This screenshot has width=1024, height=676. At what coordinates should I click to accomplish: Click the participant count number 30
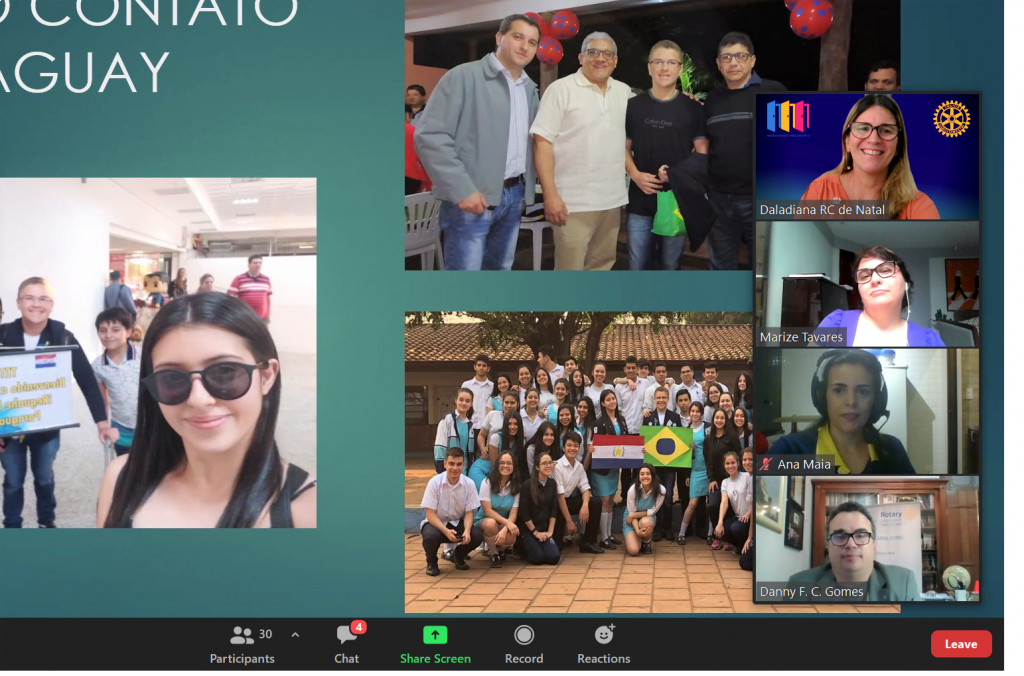pos(266,634)
